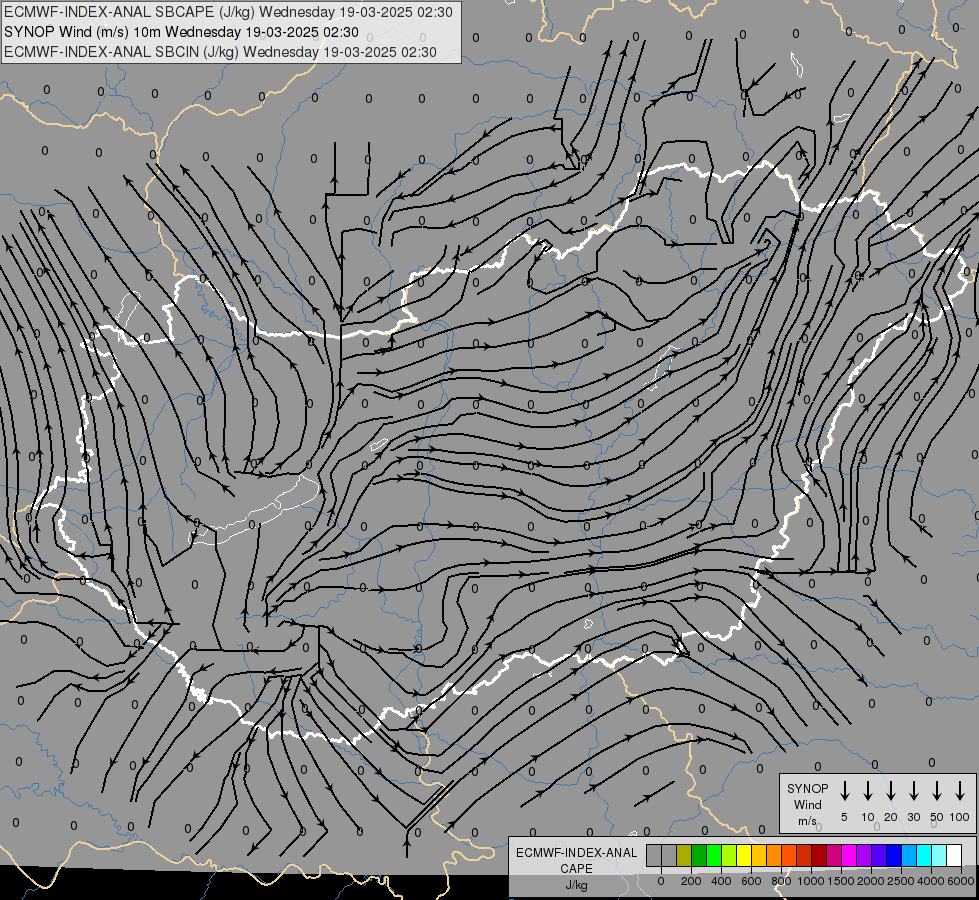Click the 100 speed label in wind legend
The image size is (979, 900).
tap(960, 817)
